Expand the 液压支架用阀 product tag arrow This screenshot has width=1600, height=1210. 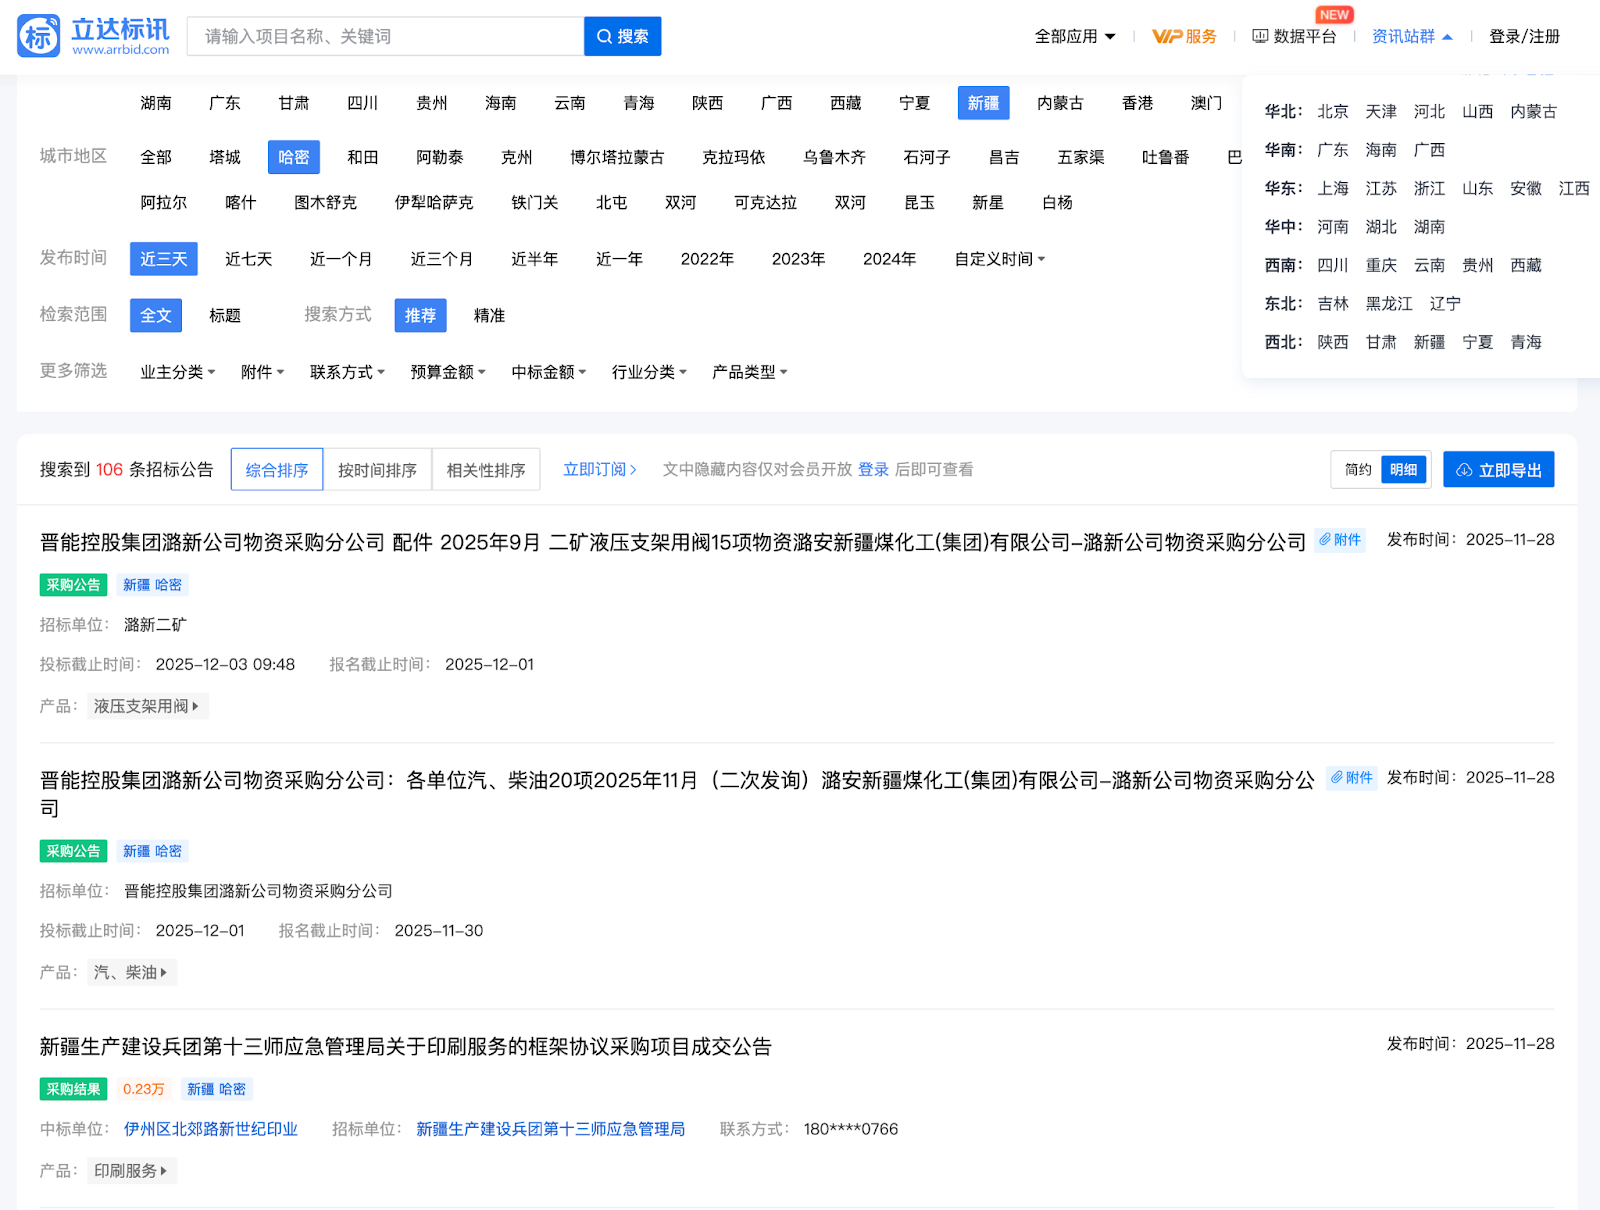195,706
